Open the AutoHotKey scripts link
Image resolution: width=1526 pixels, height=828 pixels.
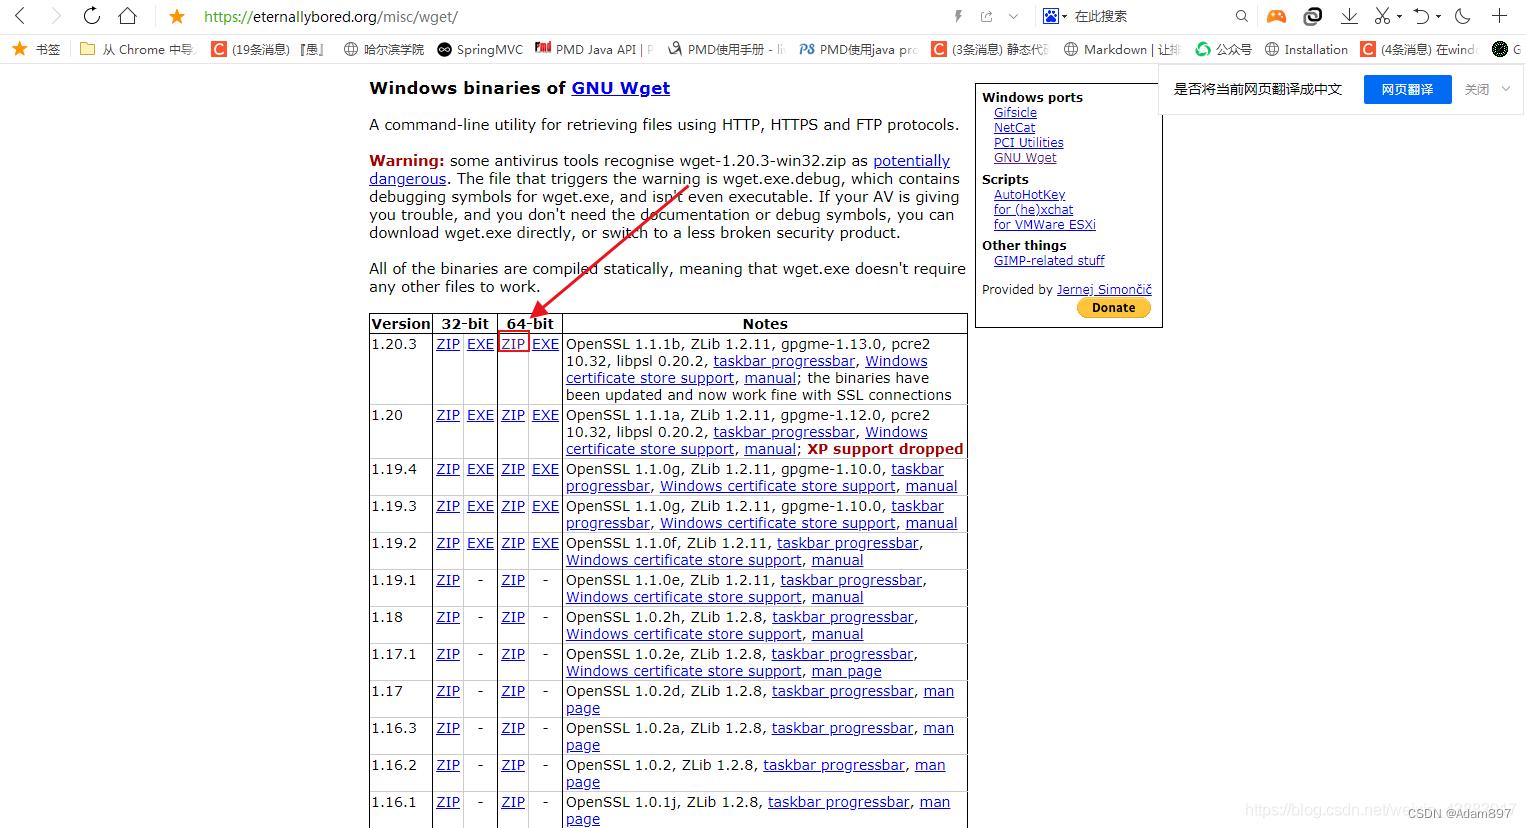[x=1029, y=195]
